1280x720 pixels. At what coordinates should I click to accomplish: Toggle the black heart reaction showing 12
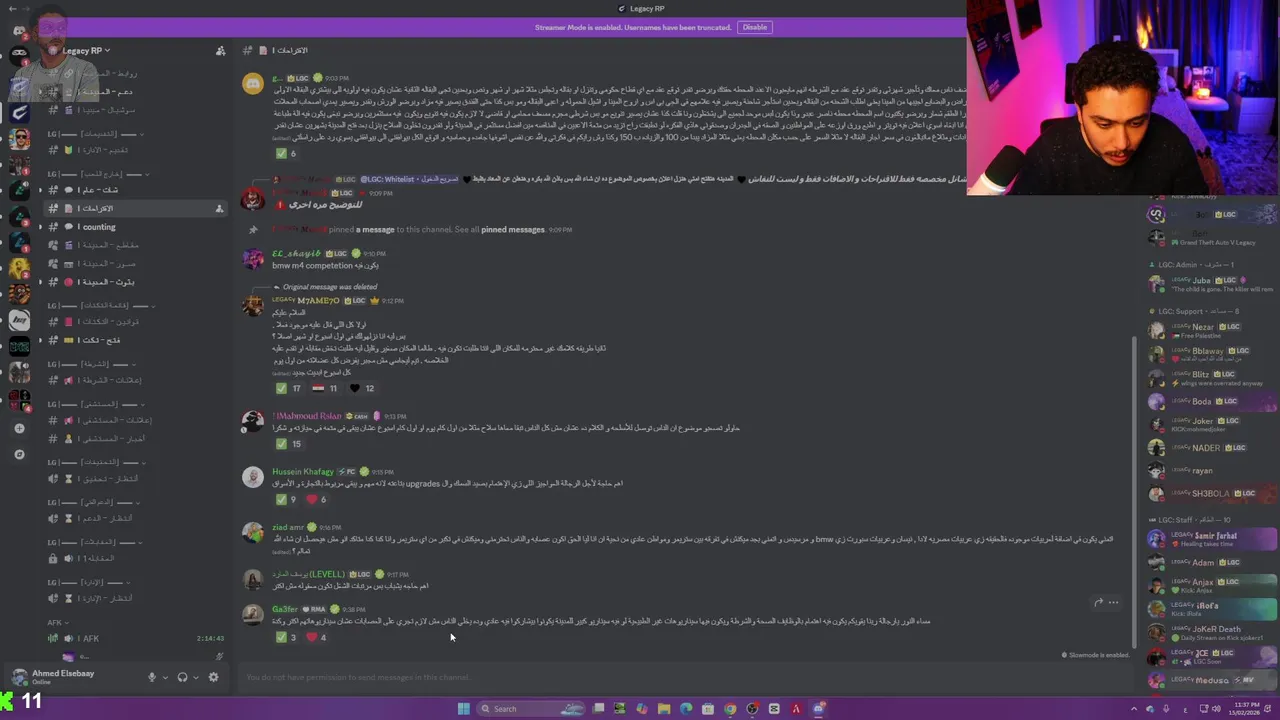pyautogui.click(x=362, y=388)
